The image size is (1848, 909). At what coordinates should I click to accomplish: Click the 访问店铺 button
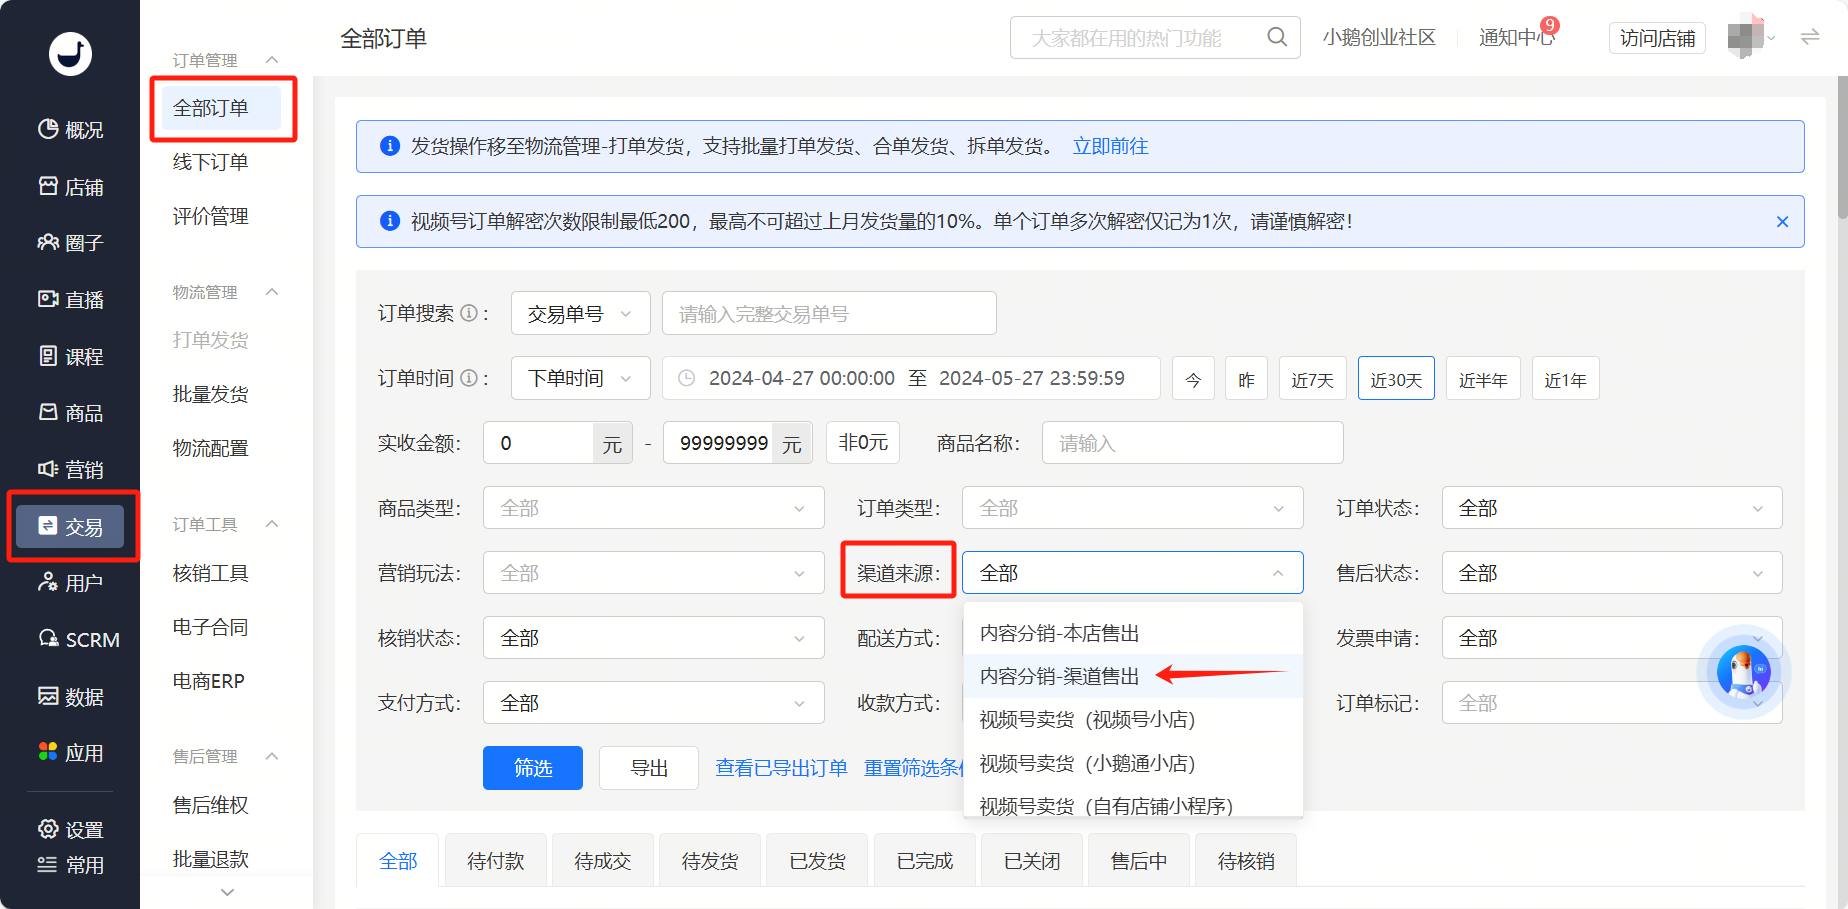pos(1657,38)
